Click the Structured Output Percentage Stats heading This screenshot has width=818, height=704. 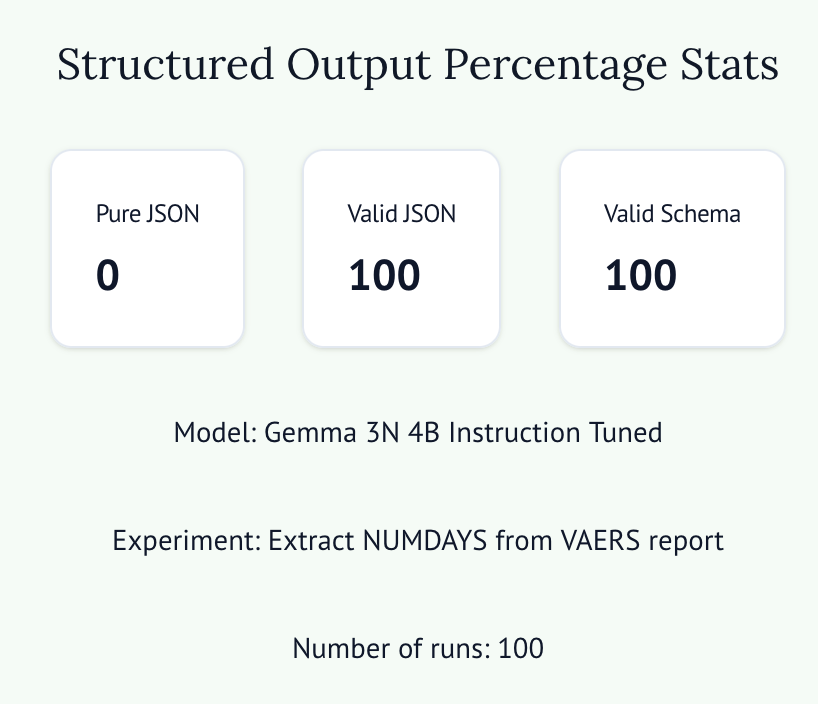tap(417, 65)
